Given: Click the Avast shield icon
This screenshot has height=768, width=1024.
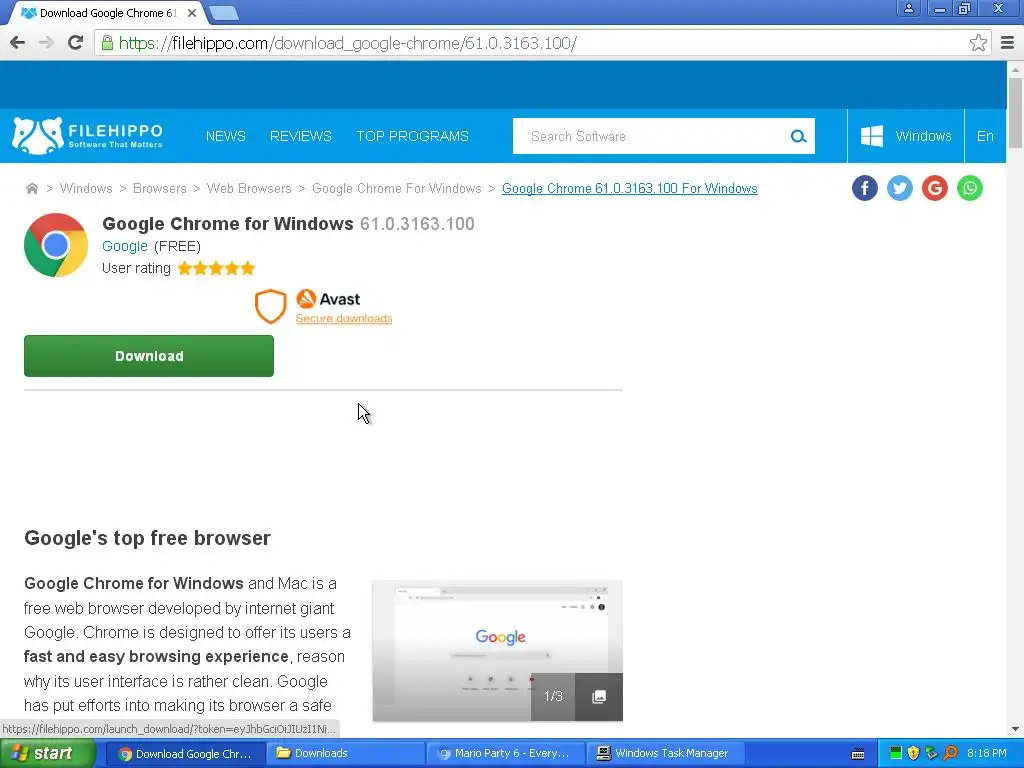Looking at the screenshot, I should (x=270, y=306).
